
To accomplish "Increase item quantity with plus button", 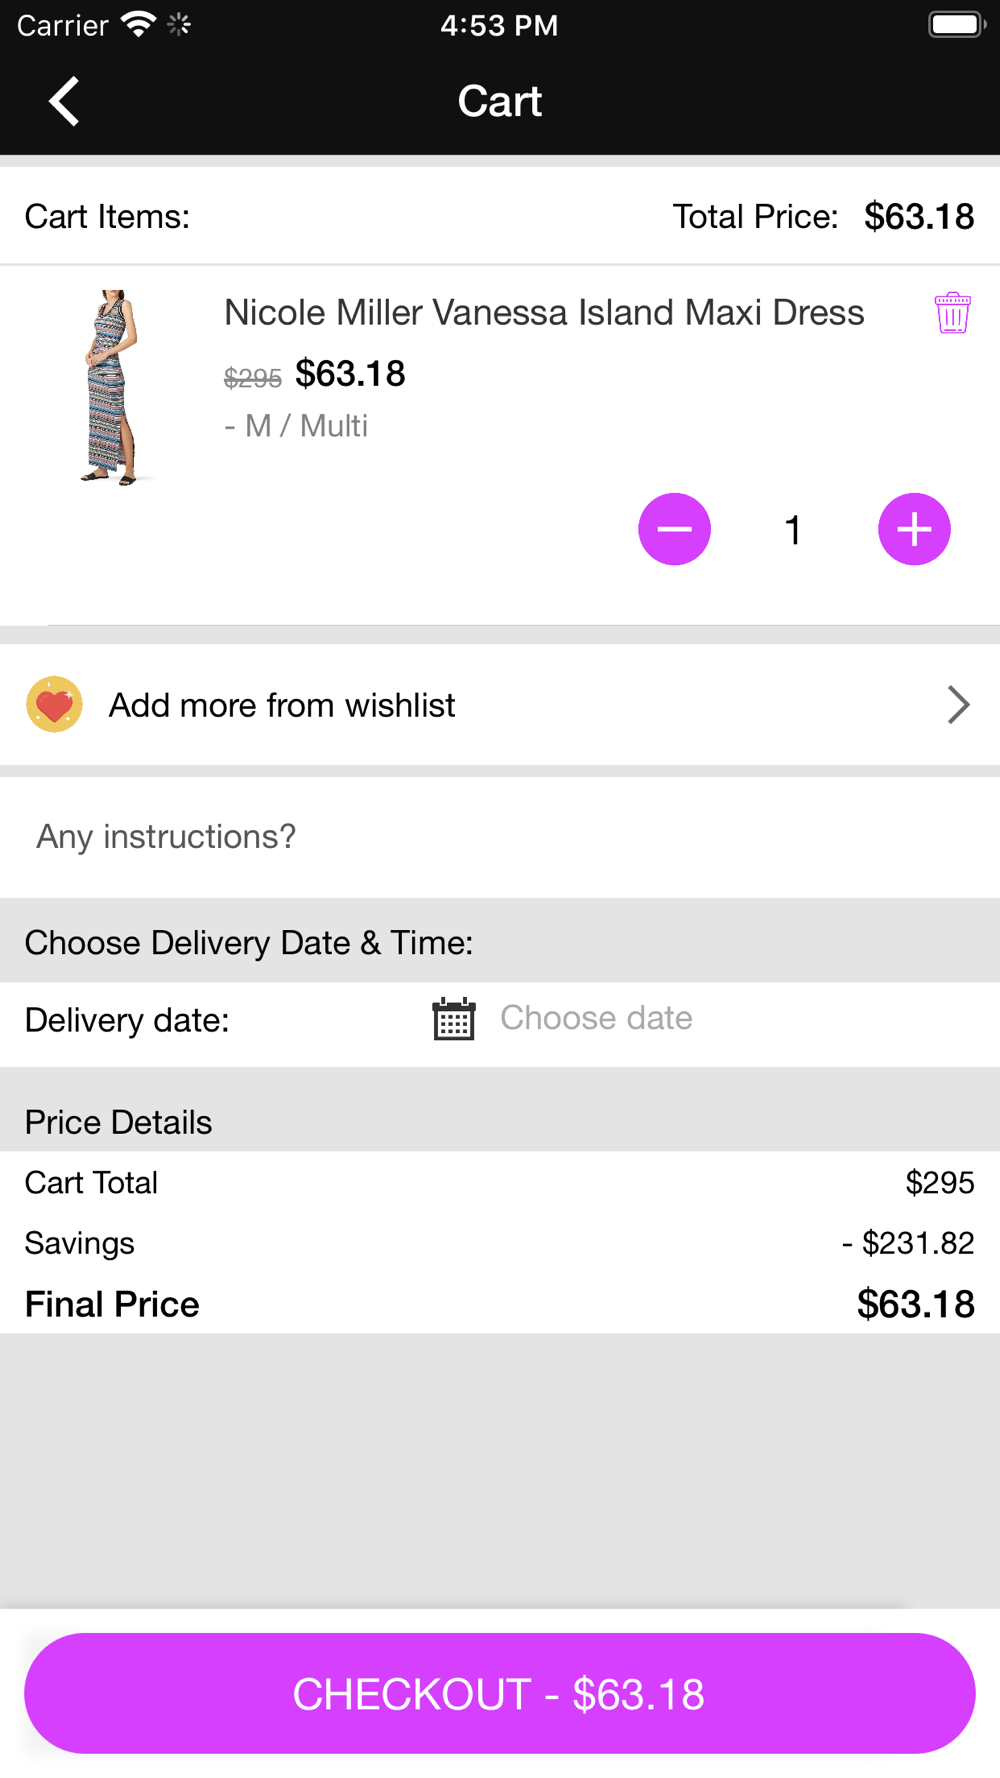I will pyautogui.click(x=914, y=529).
